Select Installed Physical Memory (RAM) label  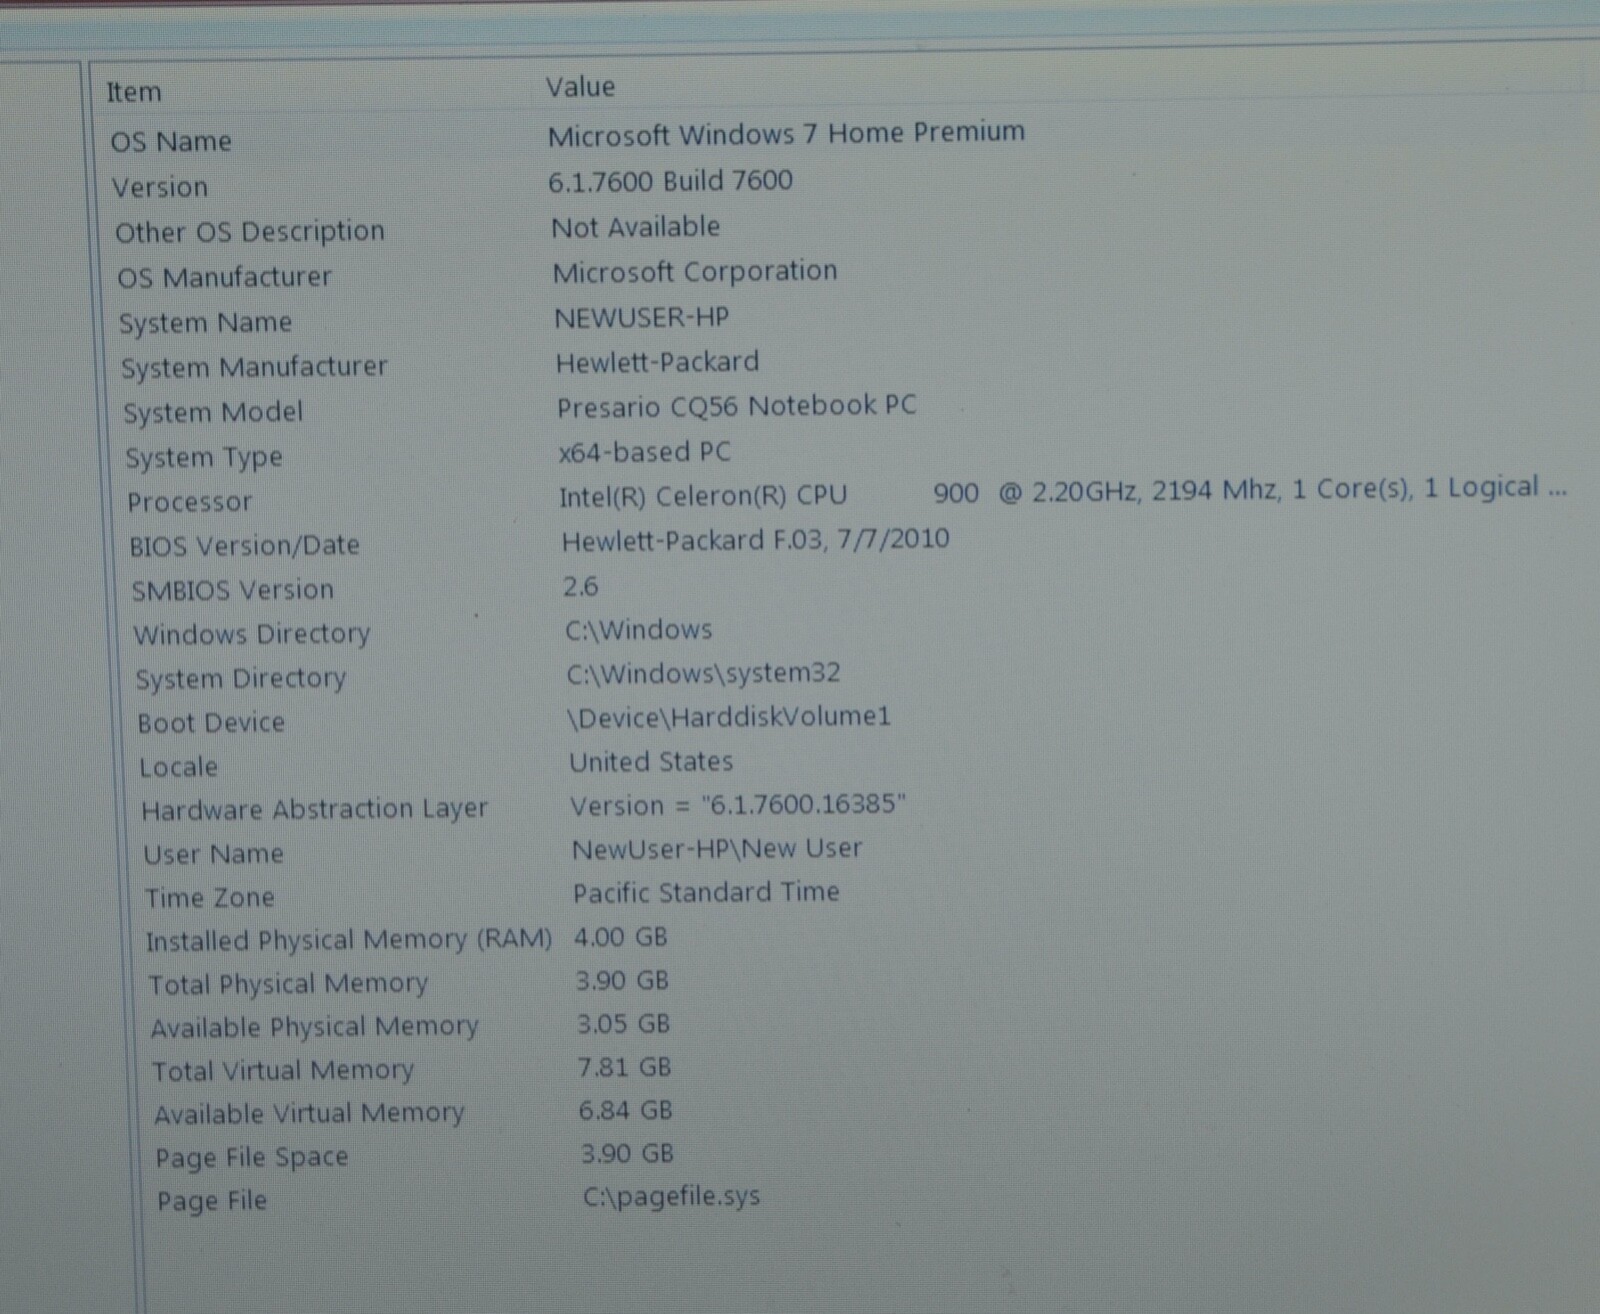[349, 941]
